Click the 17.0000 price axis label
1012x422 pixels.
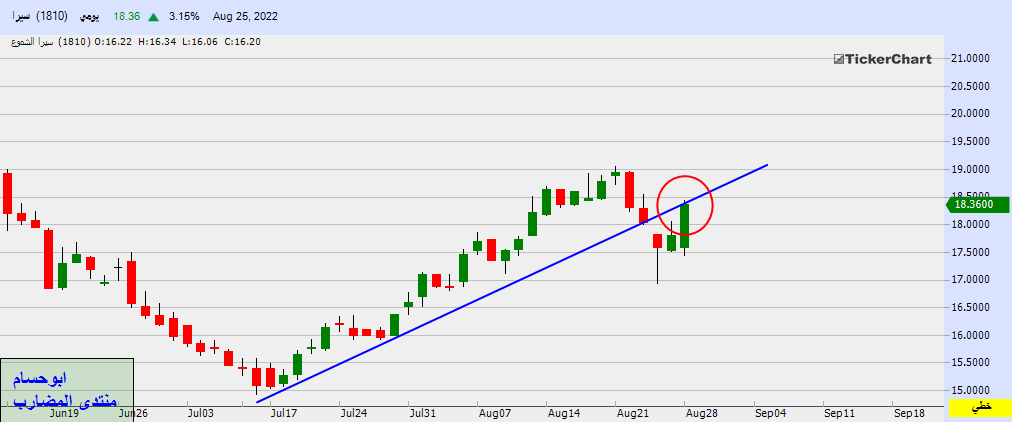tap(972, 280)
